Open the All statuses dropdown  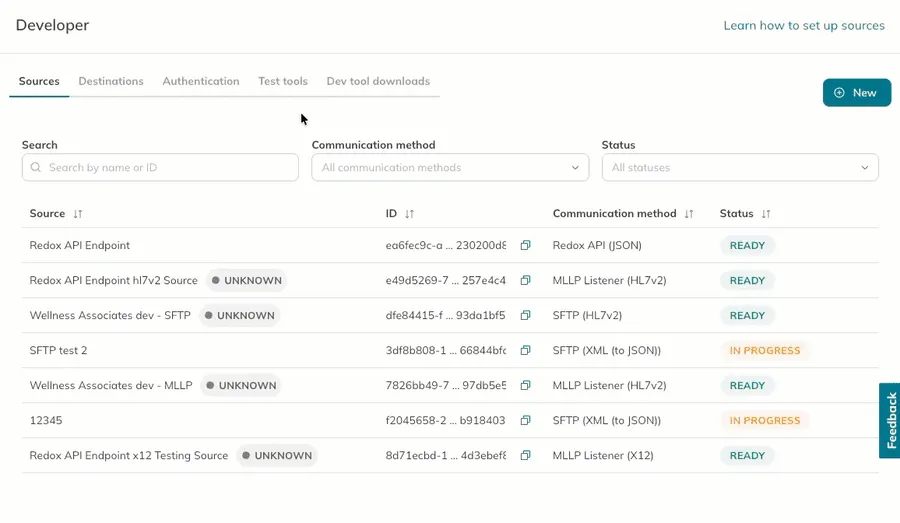pos(740,167)
